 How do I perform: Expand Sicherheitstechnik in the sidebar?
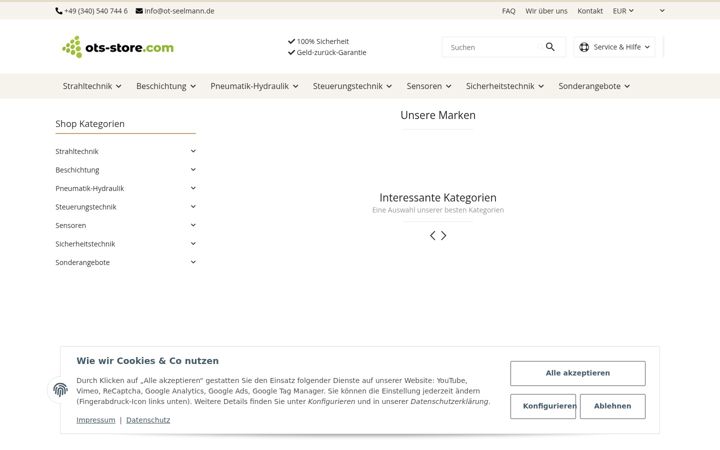click(193, 243)
